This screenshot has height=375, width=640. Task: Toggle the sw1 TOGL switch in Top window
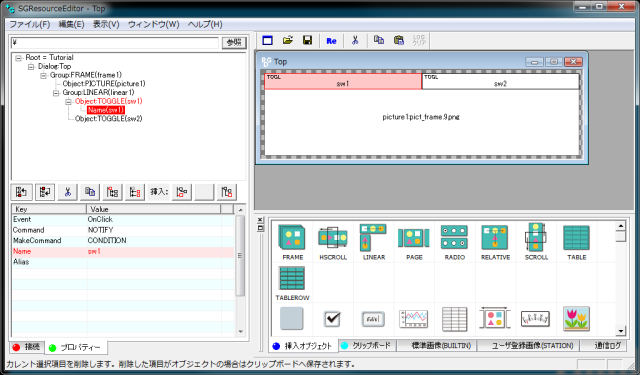coord(343,81)
